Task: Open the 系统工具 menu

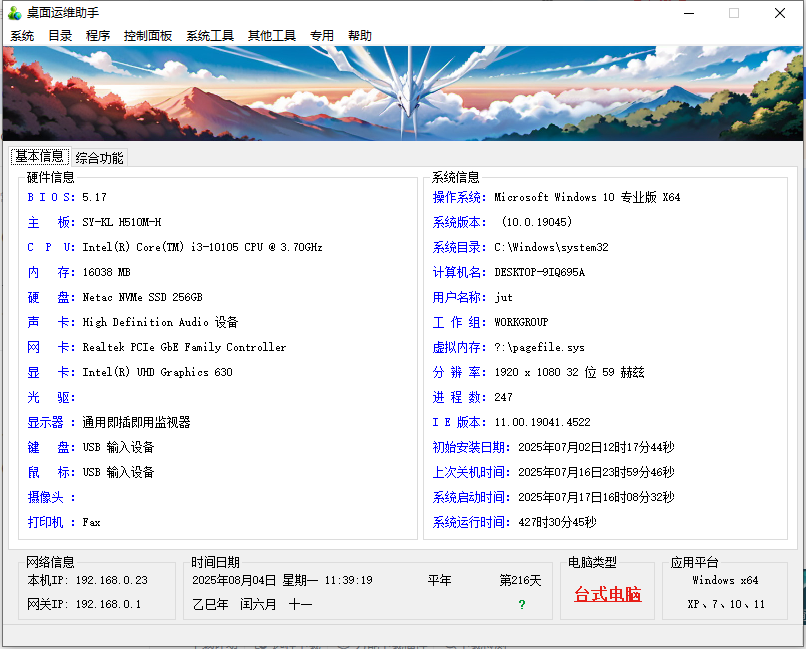Action: (x=210, y=36)
